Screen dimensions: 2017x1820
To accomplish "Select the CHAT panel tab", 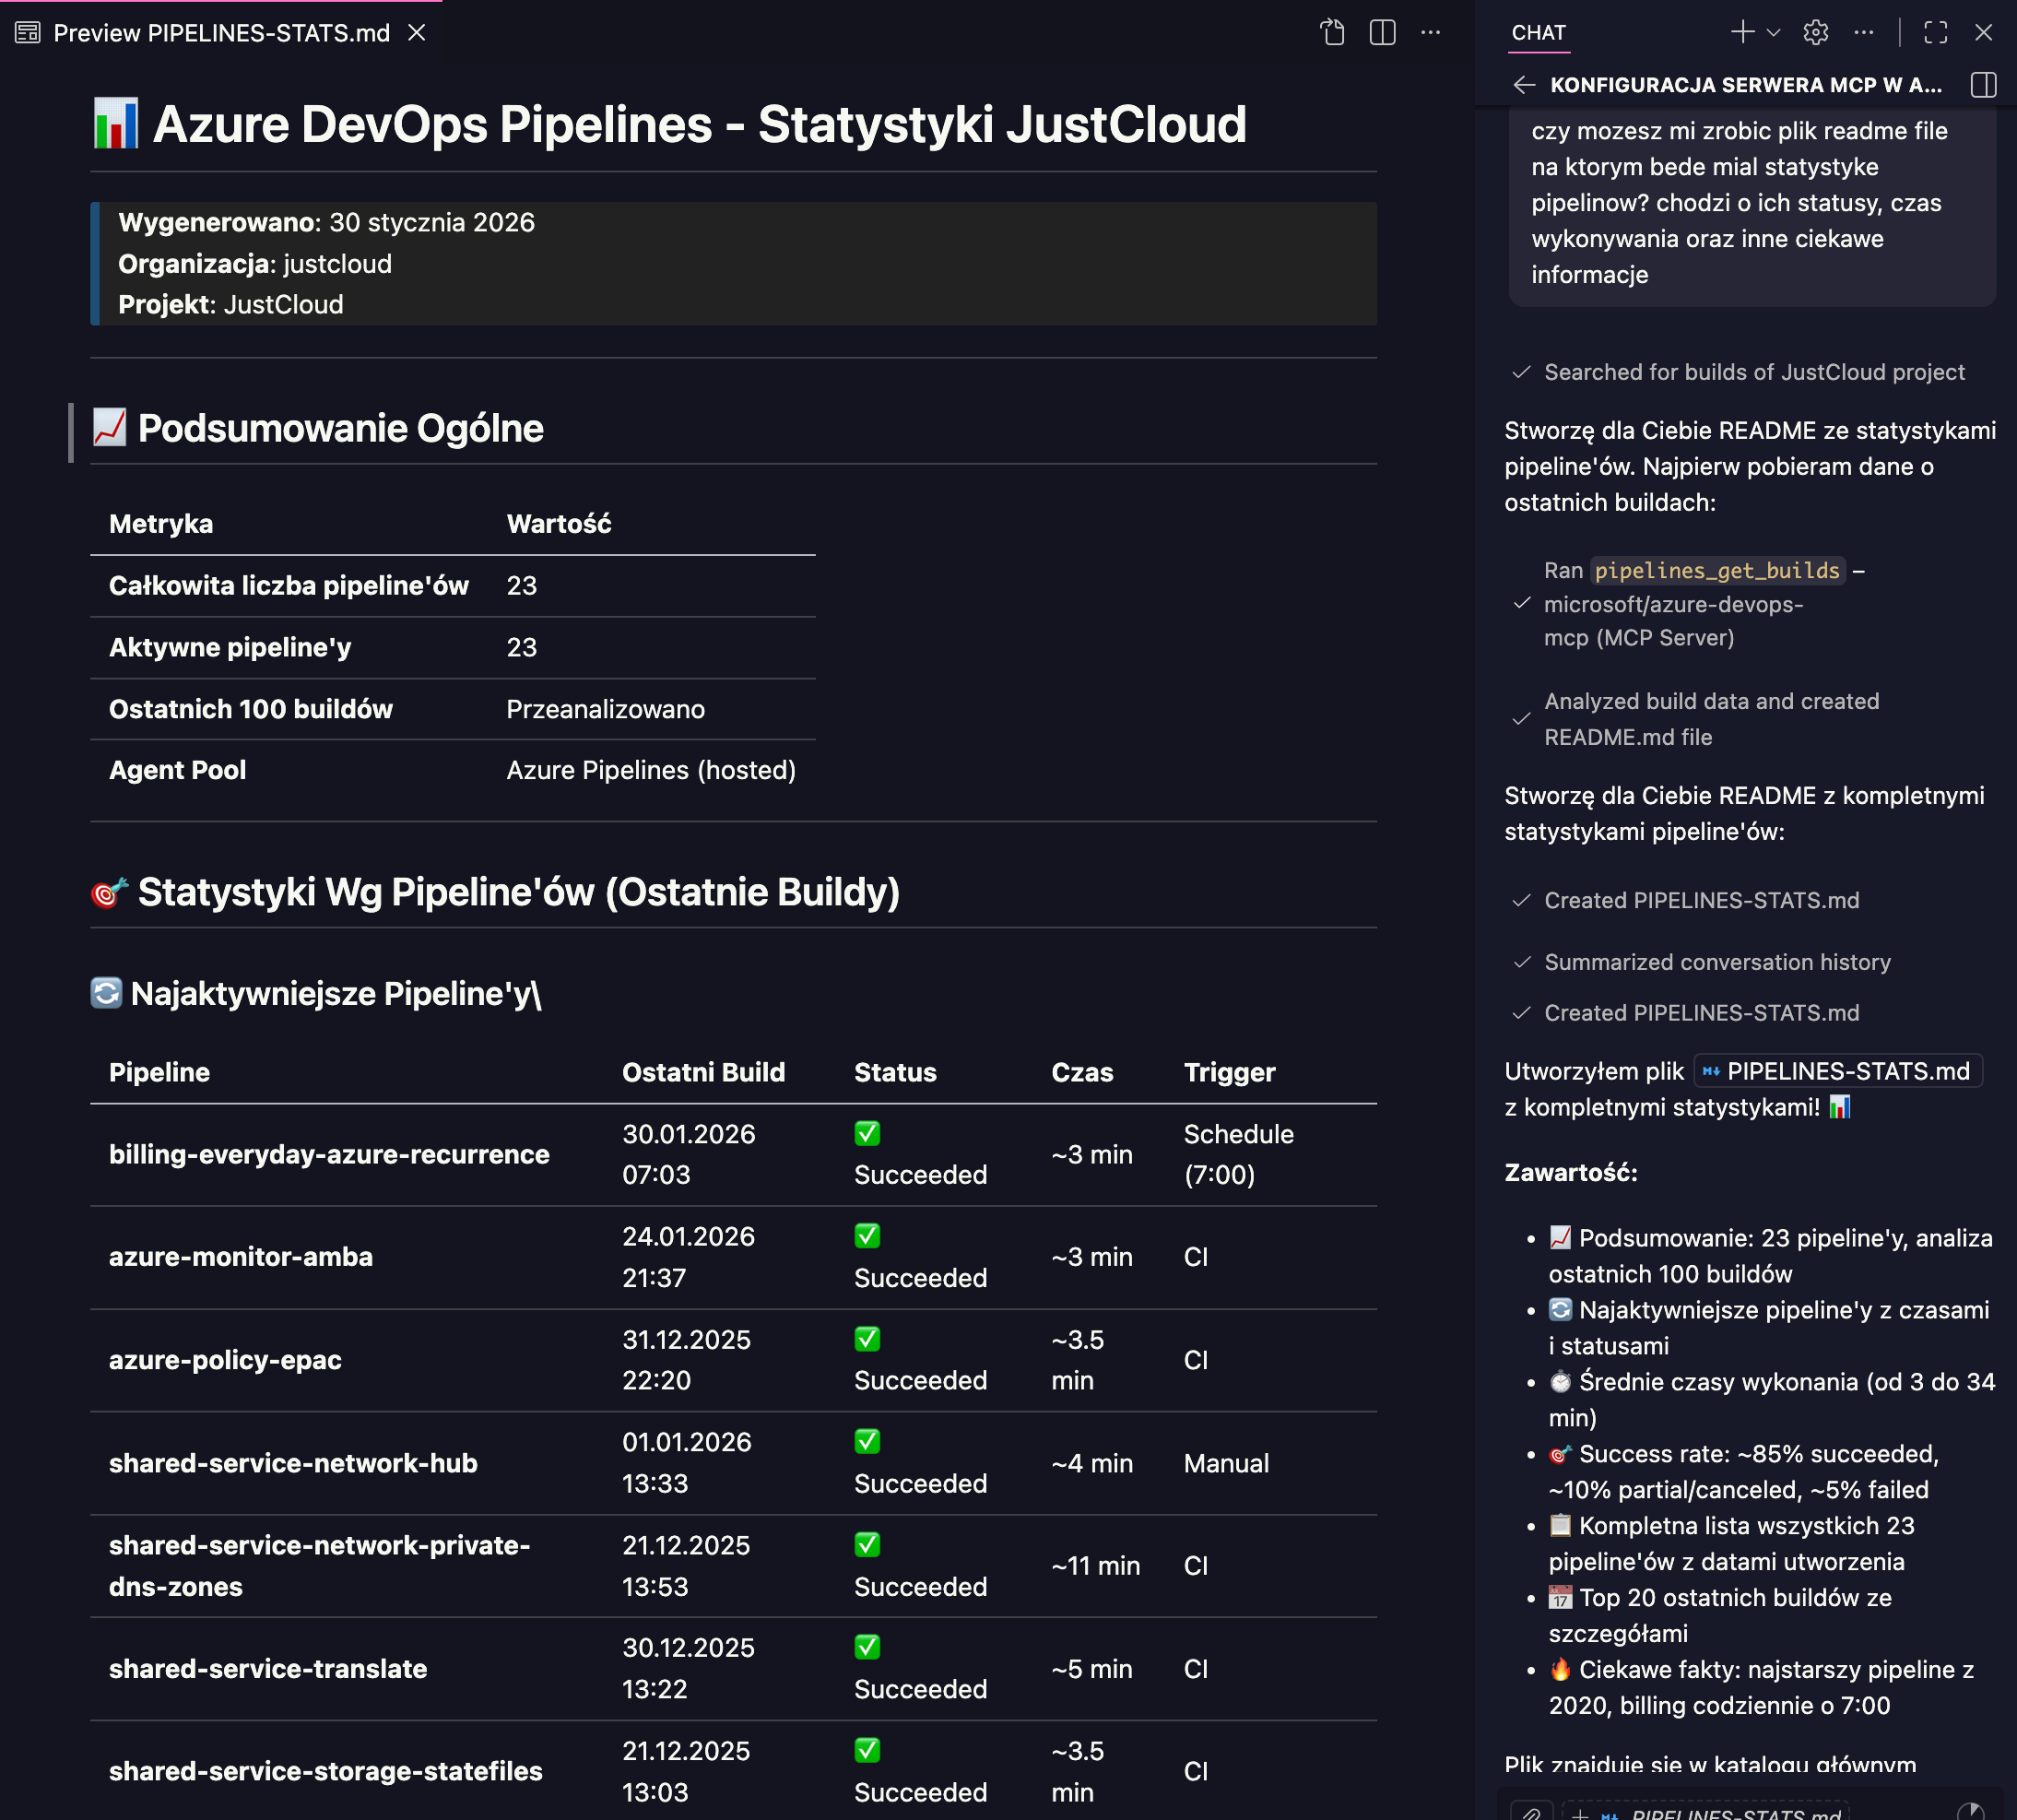I will [x=1538, y=33].
